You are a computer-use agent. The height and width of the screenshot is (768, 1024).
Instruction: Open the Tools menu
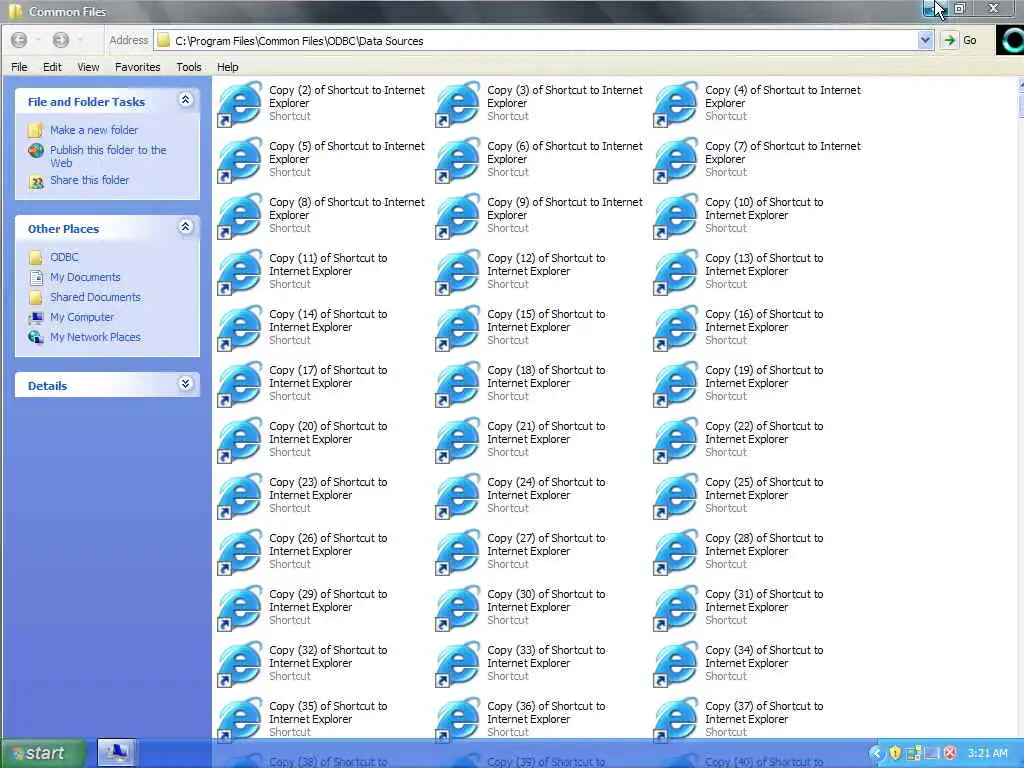tap(189, 67)
